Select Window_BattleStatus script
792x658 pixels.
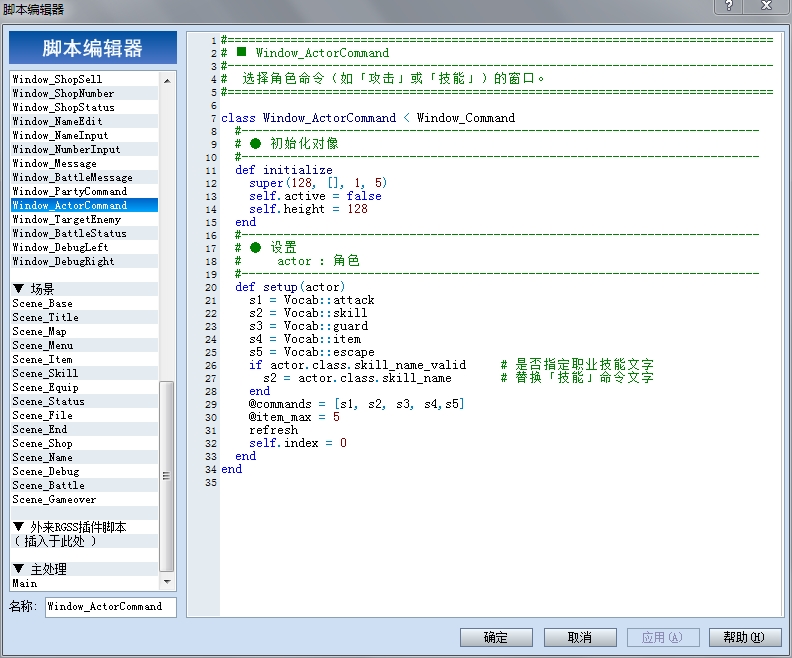click(x=84, y=233)
